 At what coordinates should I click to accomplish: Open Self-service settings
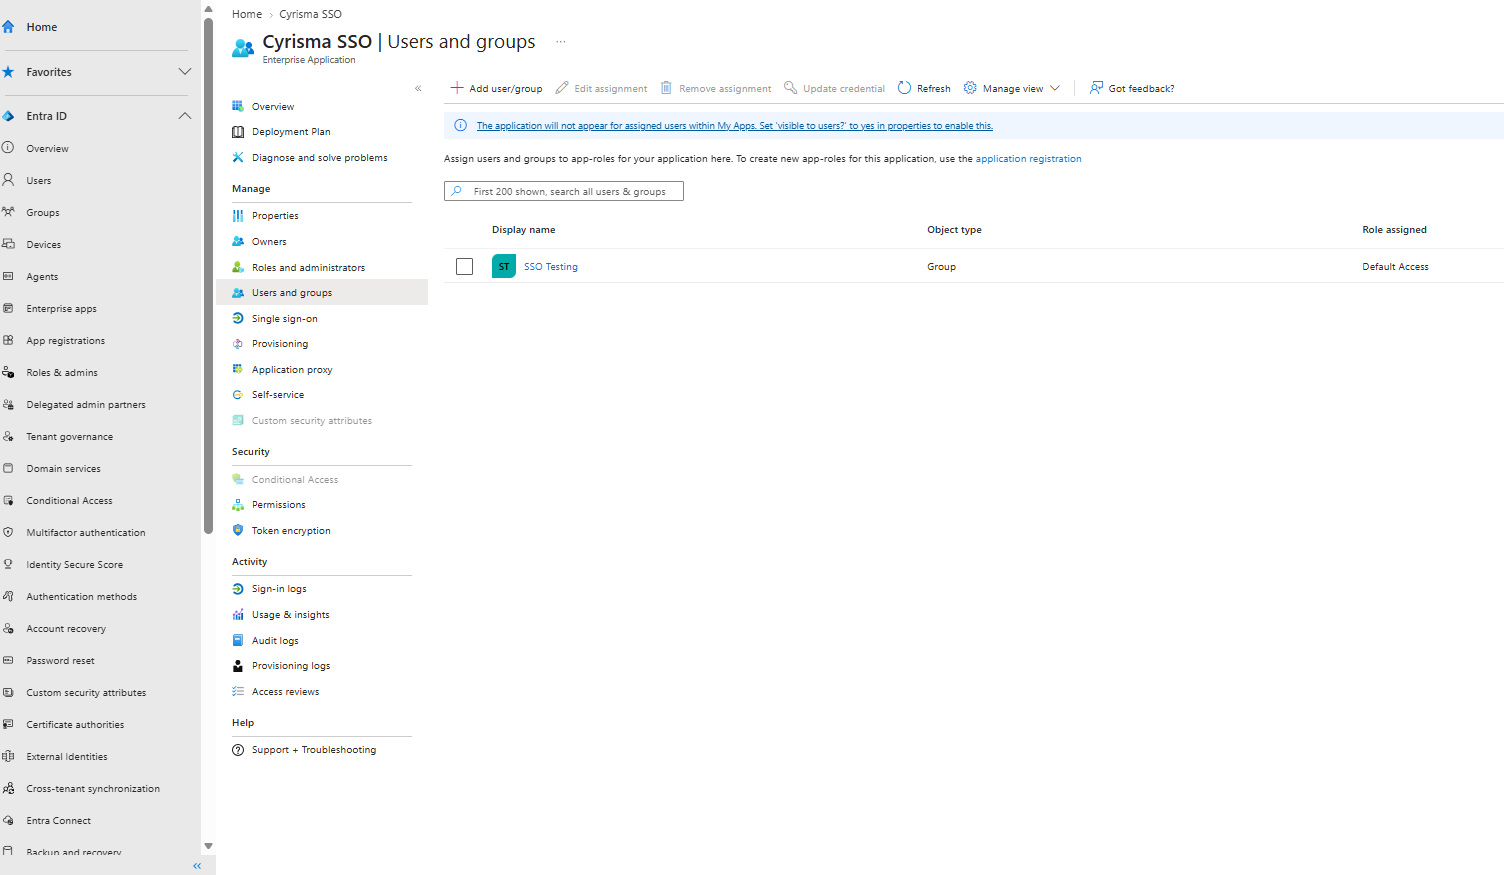[x=278, y=395]
